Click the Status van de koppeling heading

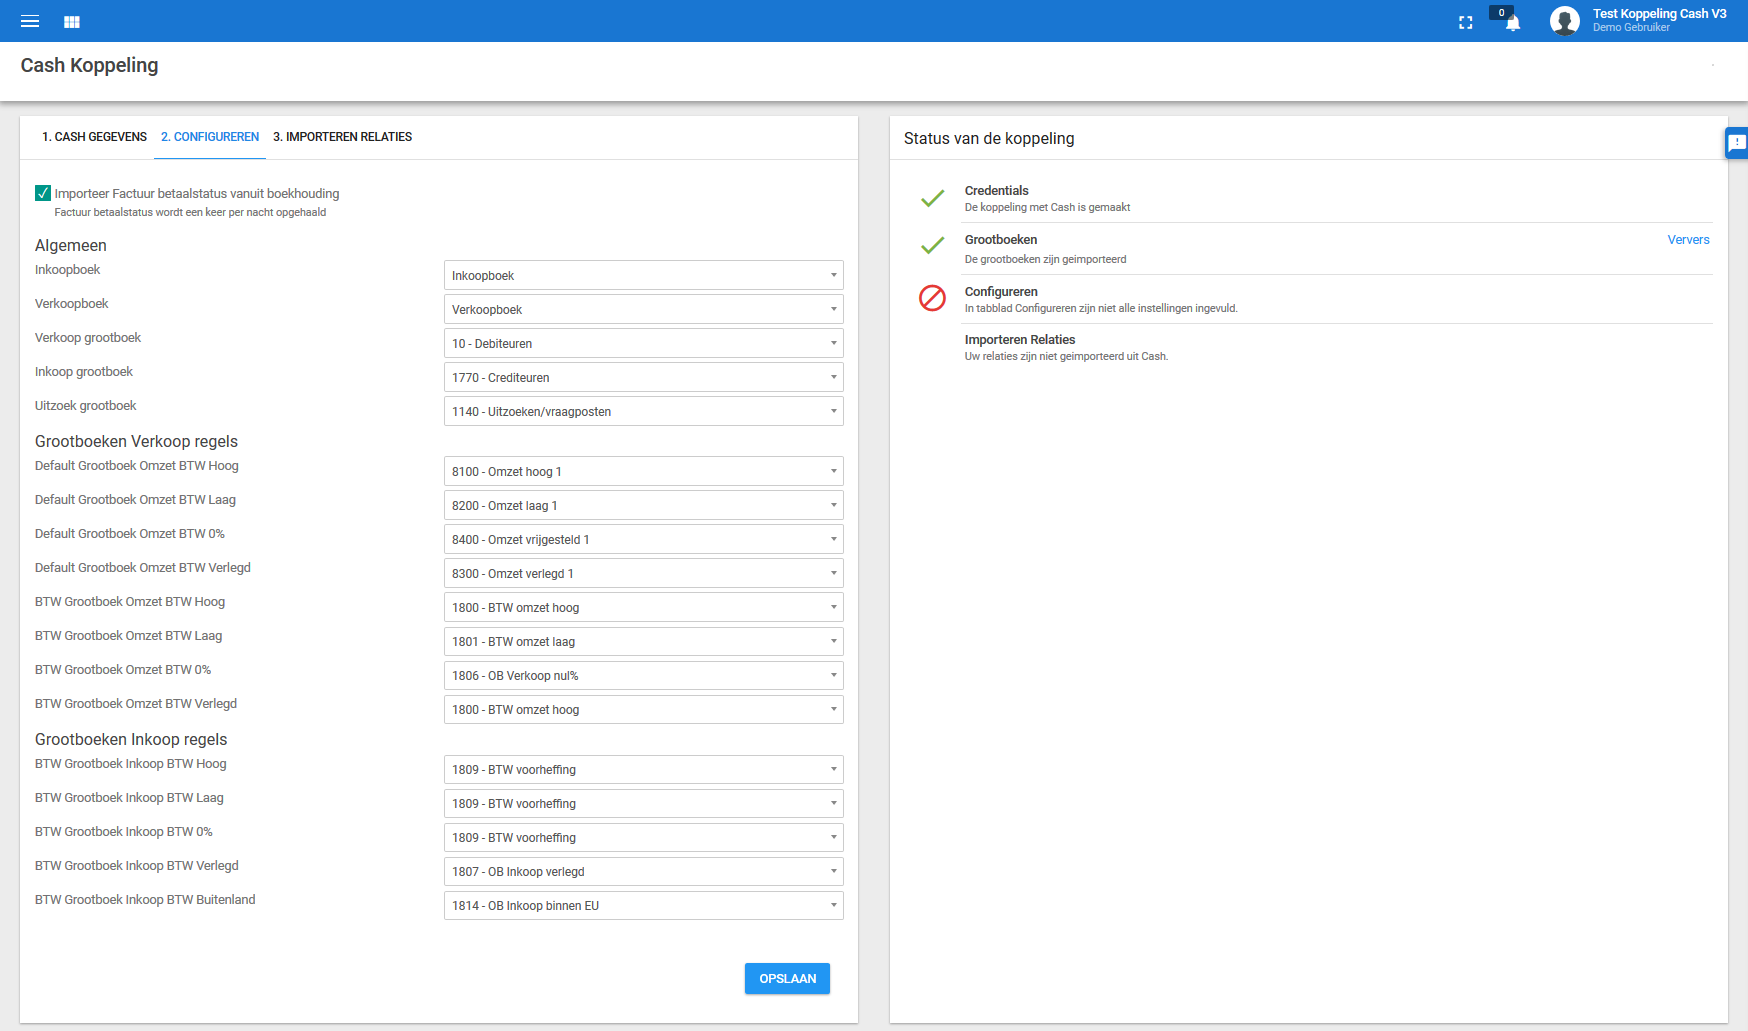click(989, 138)
